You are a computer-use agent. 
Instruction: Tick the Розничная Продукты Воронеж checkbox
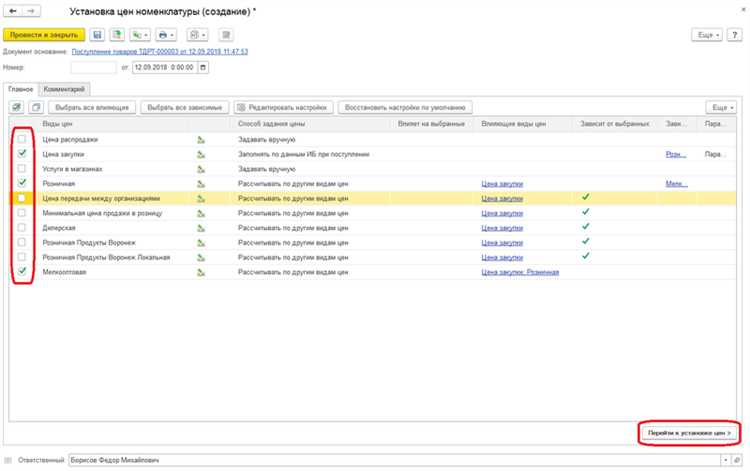(22, 242)
